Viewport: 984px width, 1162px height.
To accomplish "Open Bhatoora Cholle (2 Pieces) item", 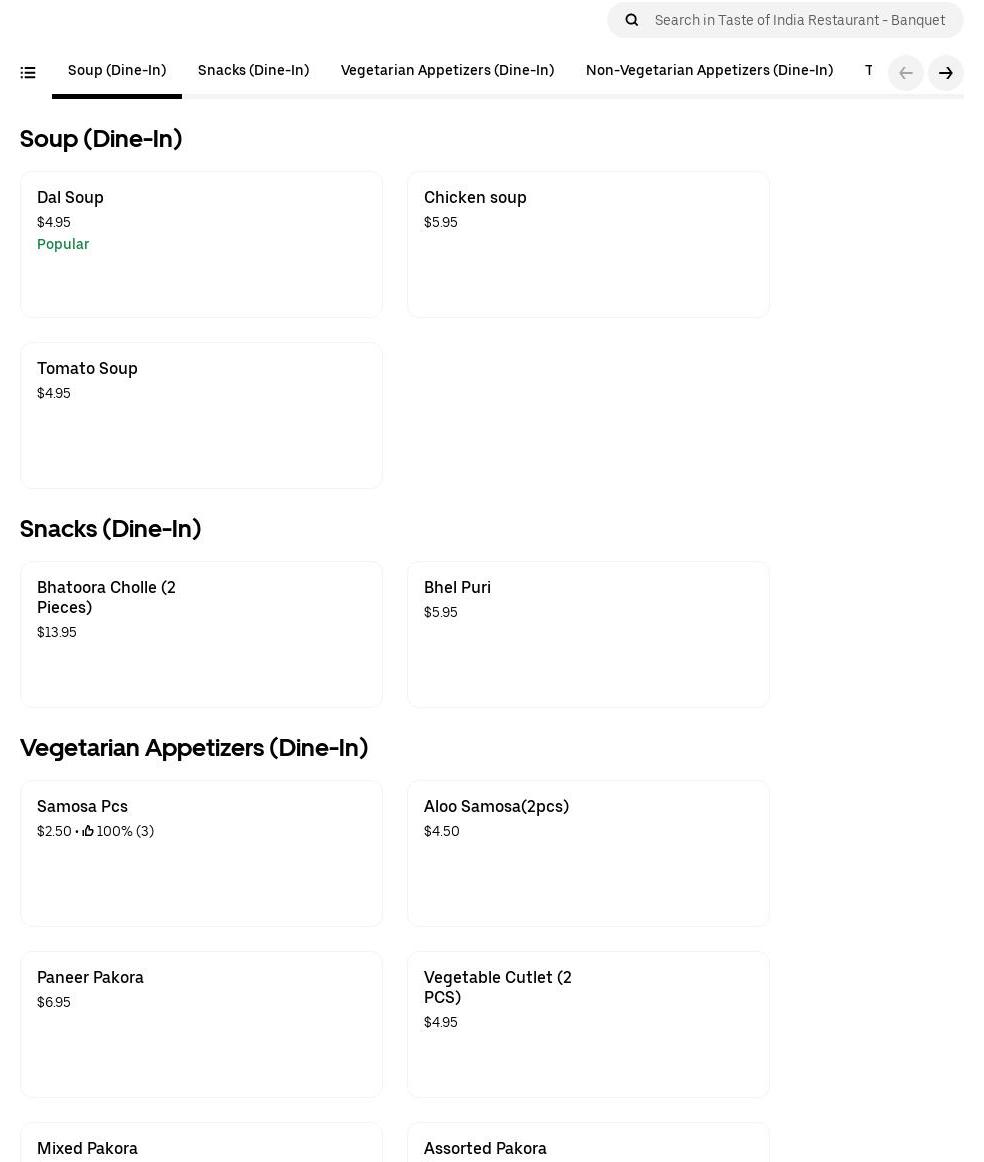I will (201, 634).
